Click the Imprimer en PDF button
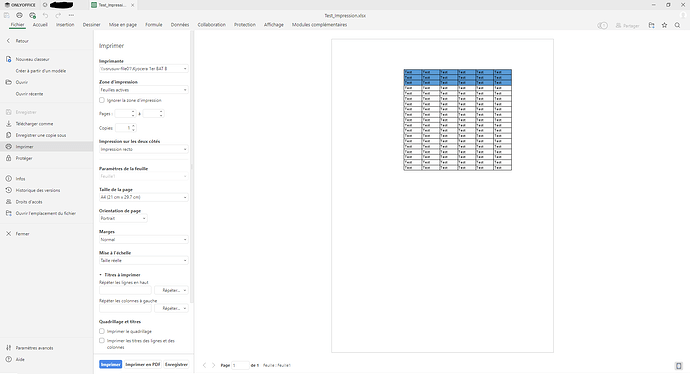 tap(143, 364)
